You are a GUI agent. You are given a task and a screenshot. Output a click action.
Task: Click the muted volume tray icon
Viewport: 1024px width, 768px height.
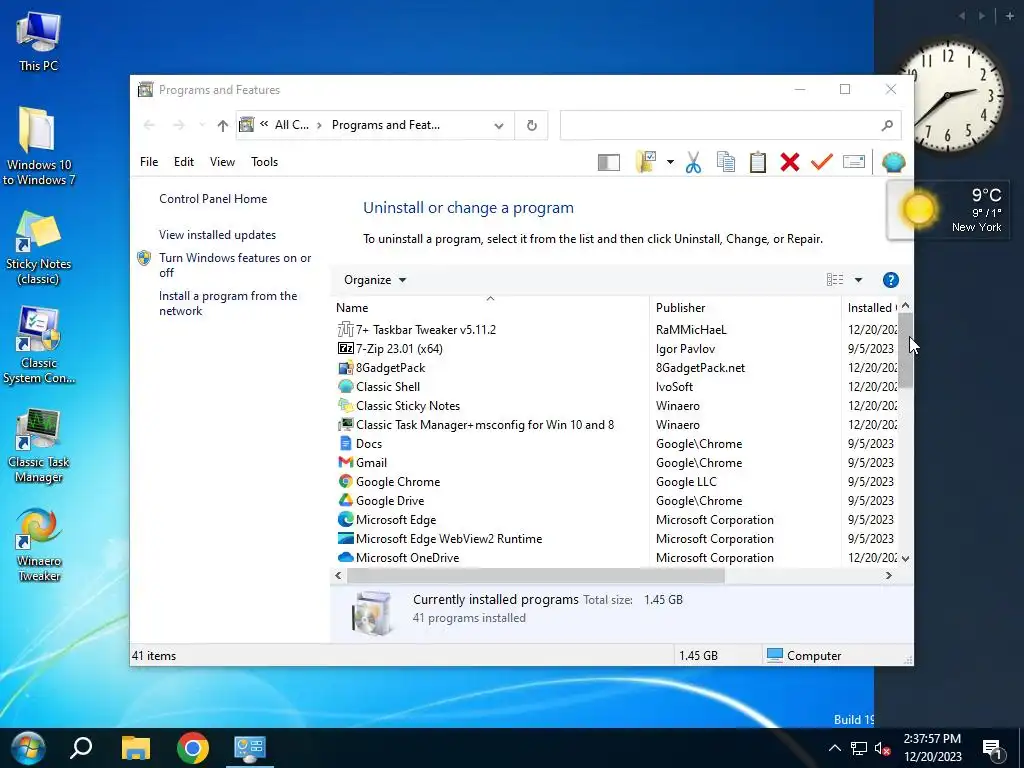(882, 749)
